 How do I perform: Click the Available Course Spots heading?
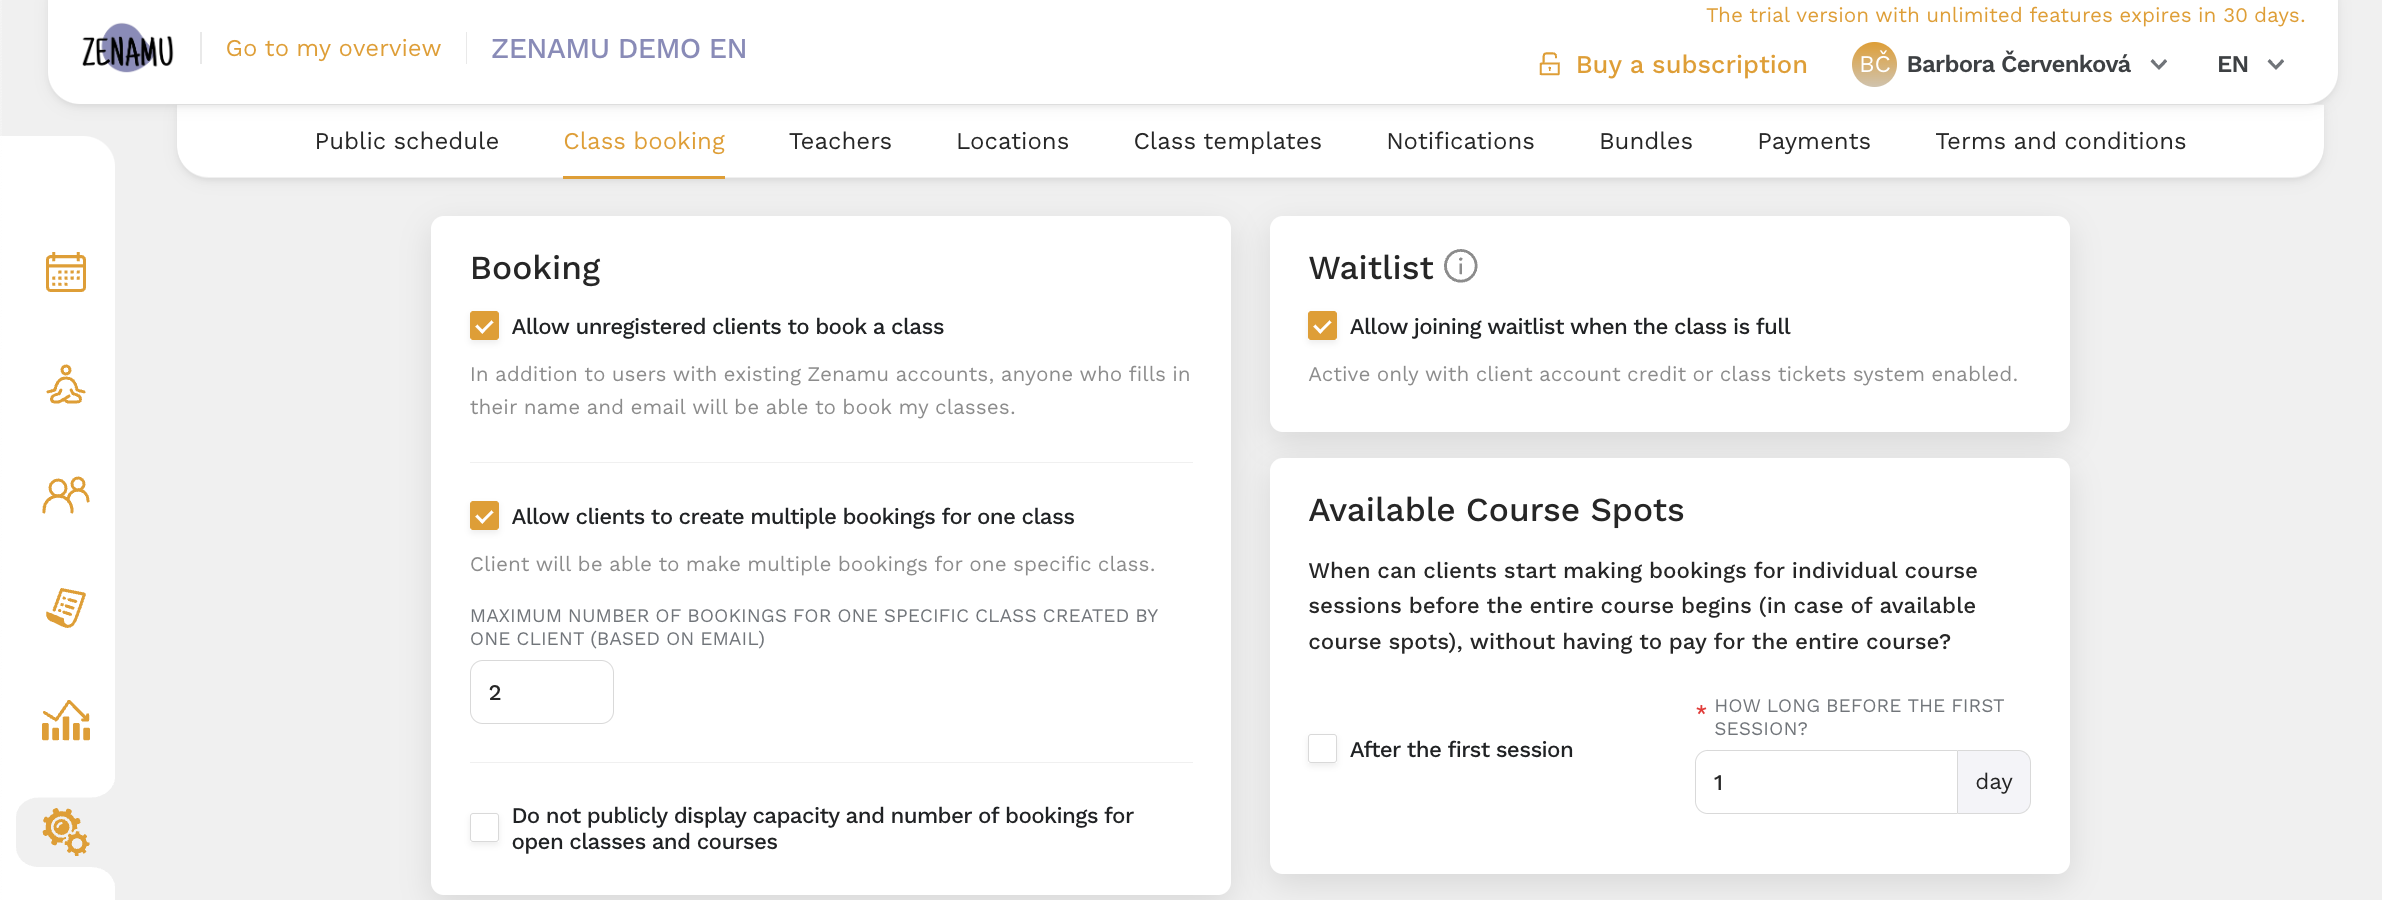pyautogui.click(x=1496, y=510)
